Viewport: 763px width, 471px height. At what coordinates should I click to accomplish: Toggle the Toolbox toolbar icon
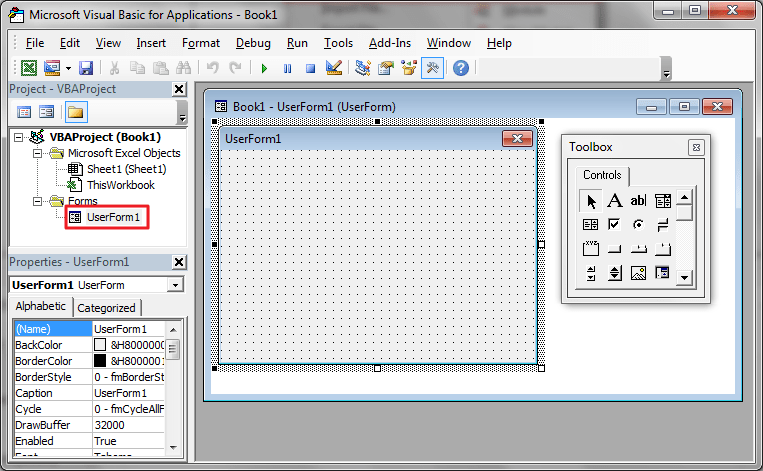point(432,68)
